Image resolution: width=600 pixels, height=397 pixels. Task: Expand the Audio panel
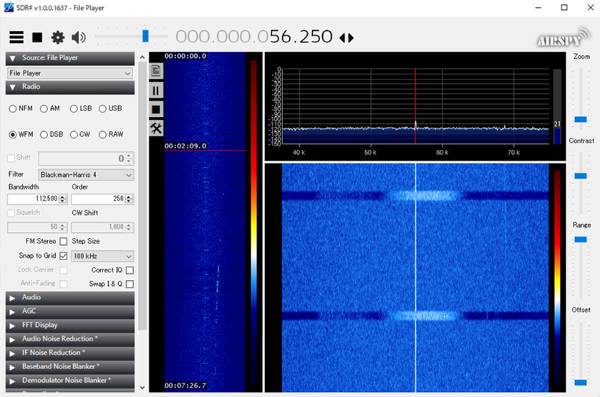(x=70, y=297)
